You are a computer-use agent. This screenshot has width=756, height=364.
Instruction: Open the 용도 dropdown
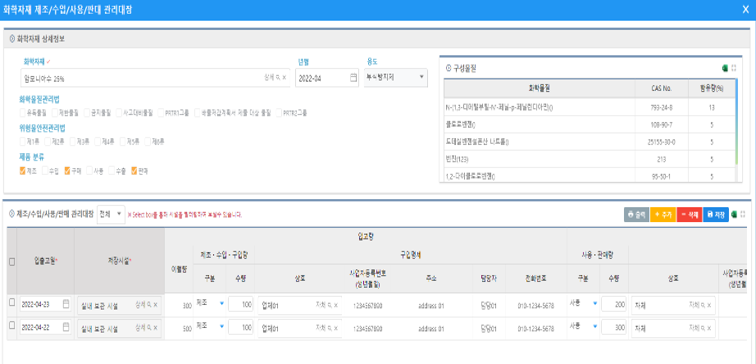pyautogui.click(x=395, y=77)
